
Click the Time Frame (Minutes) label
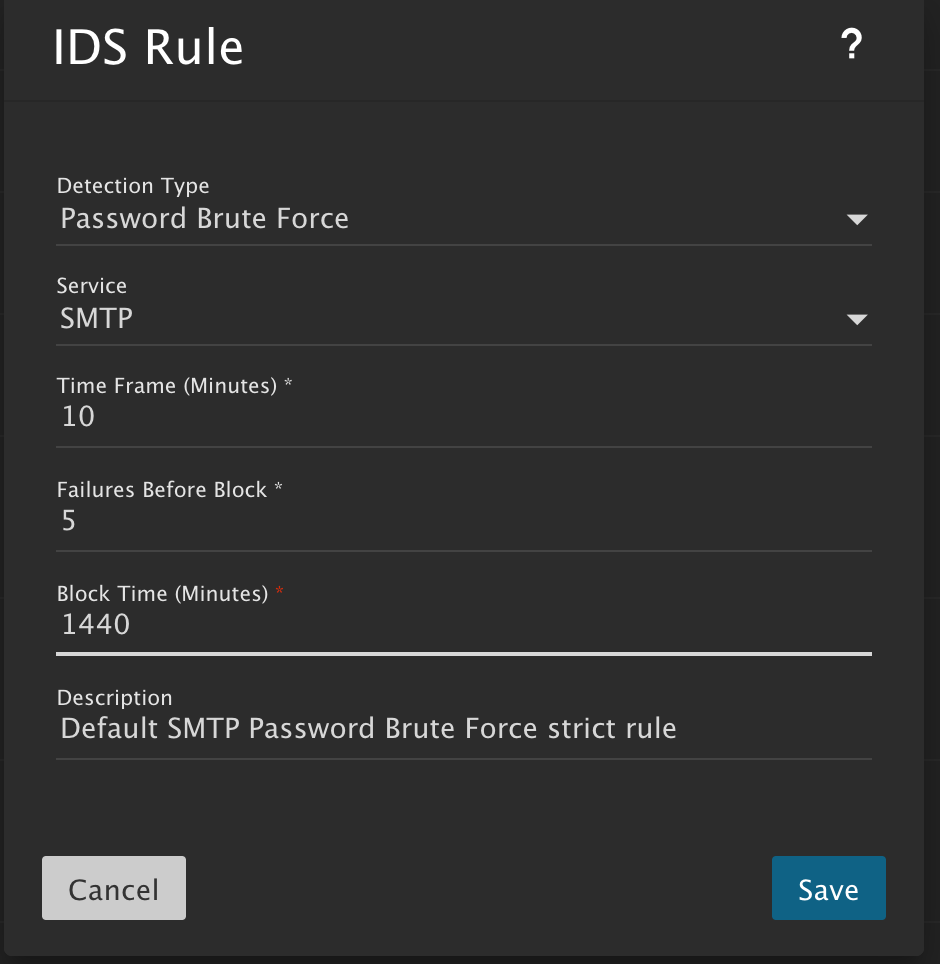167,386
